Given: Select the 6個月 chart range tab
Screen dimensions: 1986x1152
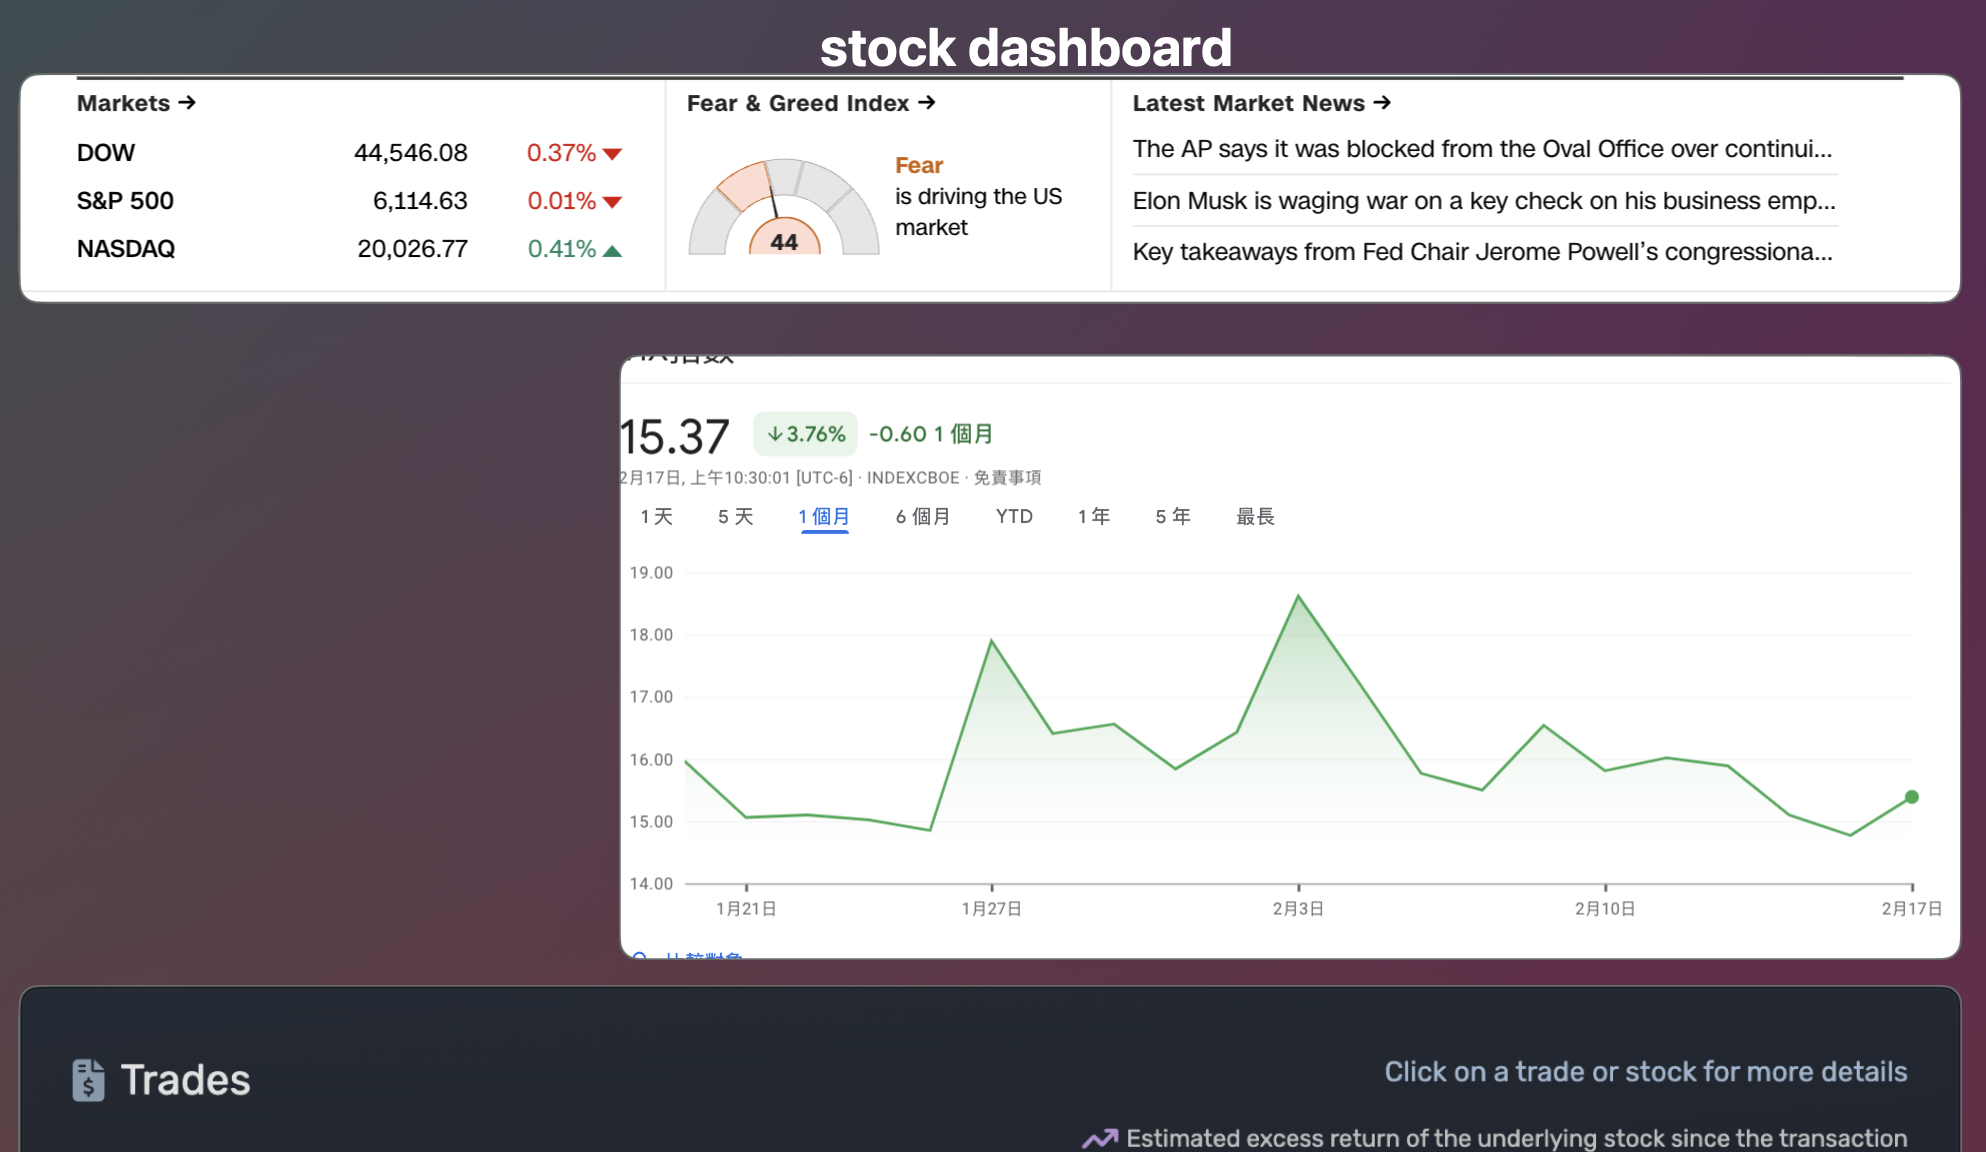Looking at the screenshot, I should tap(922, 517).
